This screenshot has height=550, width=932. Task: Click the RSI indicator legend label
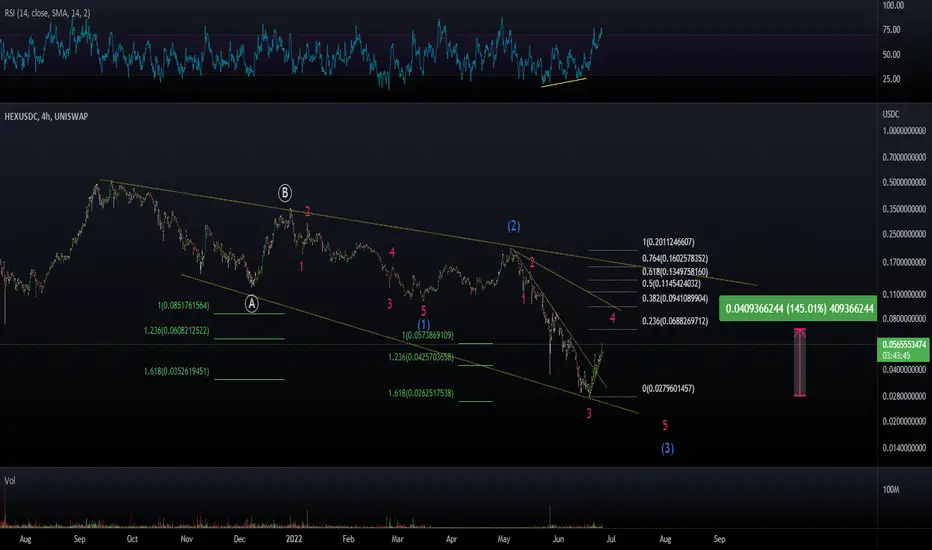(x=48, y=13)
